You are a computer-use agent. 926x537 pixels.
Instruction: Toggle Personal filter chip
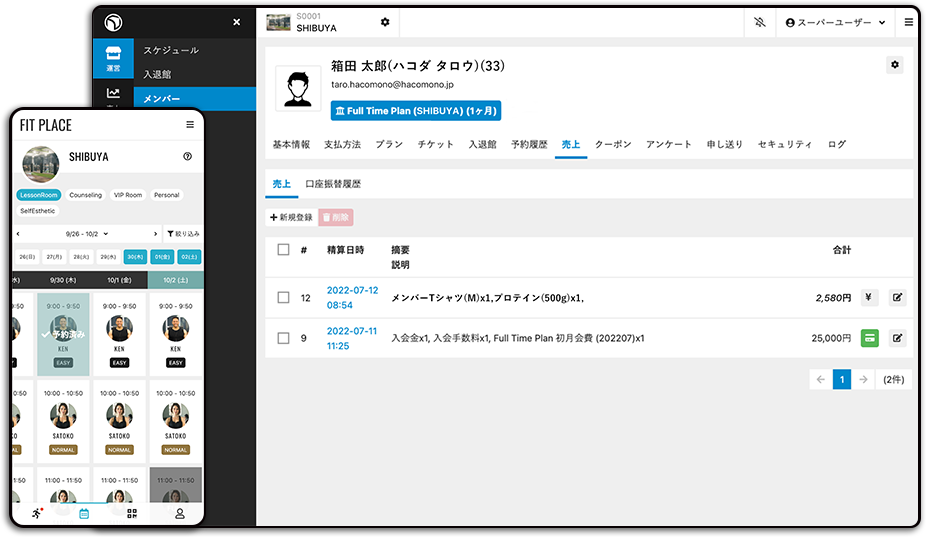[167, 195]
